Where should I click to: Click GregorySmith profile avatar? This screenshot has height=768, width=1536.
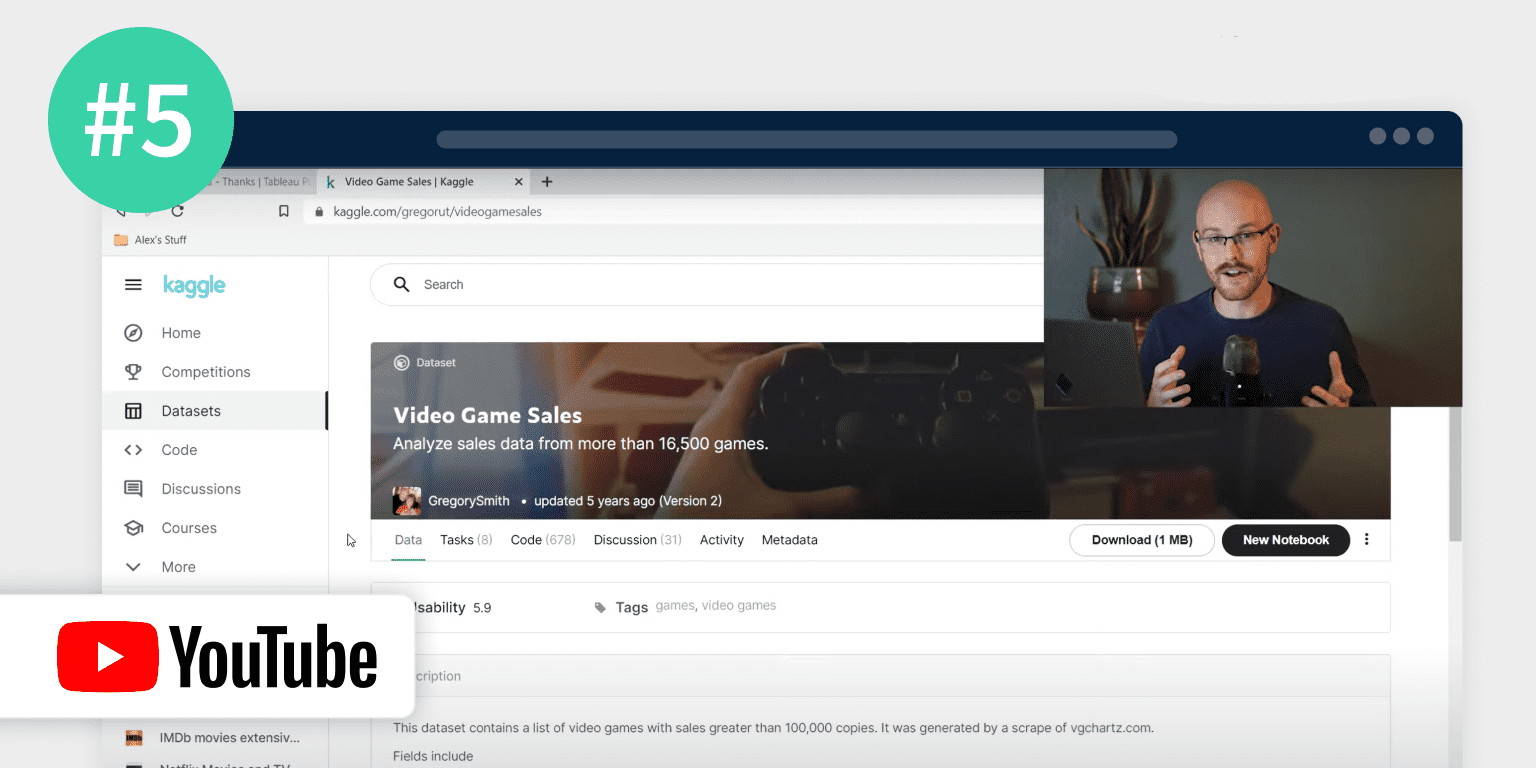(407, 501)
